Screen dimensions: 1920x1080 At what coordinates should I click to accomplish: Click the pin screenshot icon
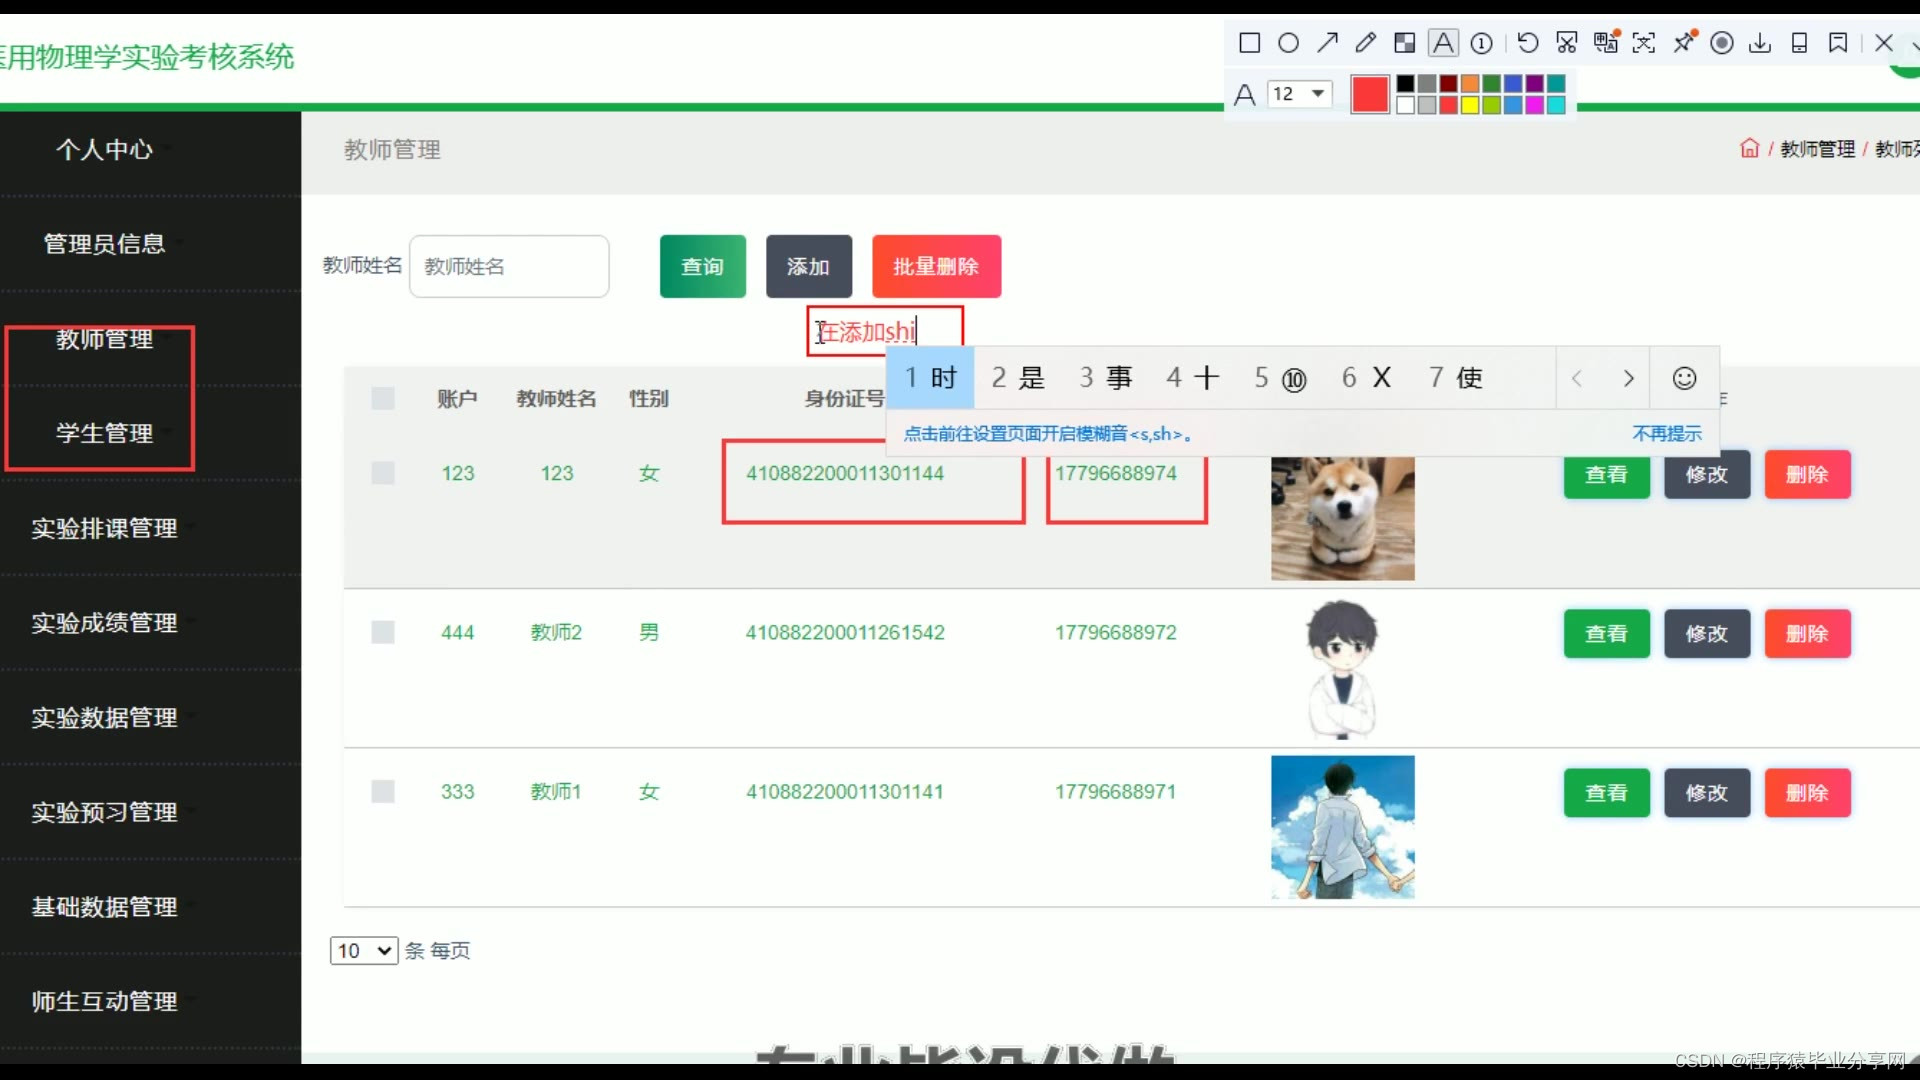[x=1684, y=43]
